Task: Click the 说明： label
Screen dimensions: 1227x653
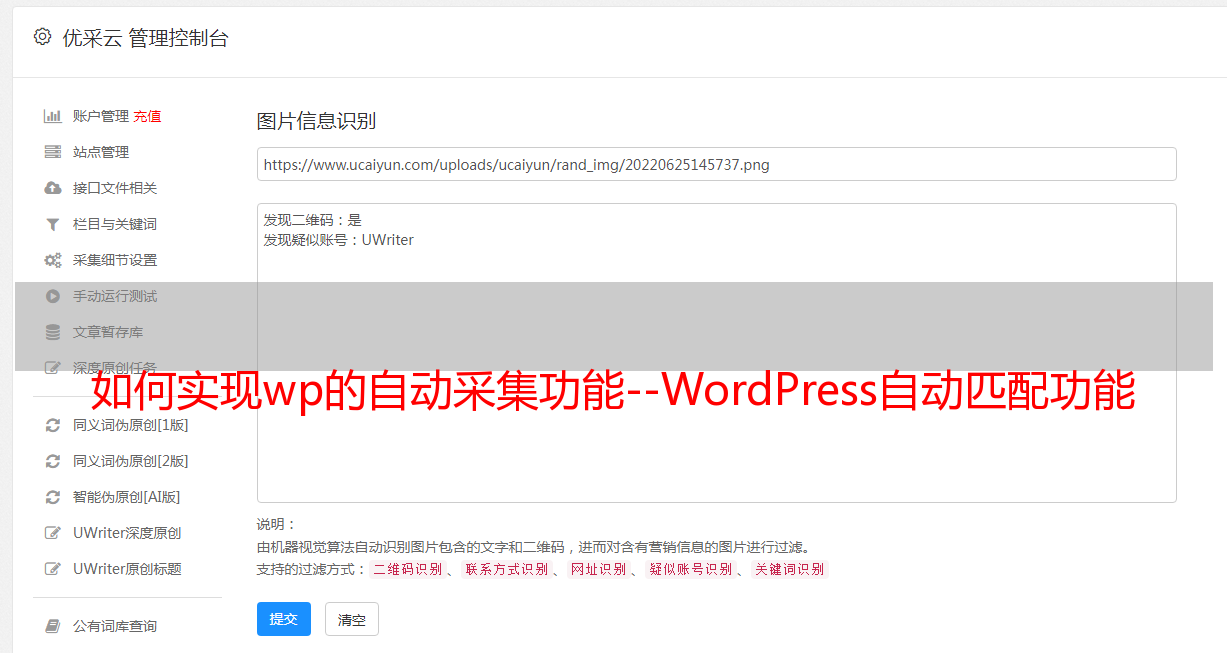Action: pyautogui.click(x=277, y=524)
